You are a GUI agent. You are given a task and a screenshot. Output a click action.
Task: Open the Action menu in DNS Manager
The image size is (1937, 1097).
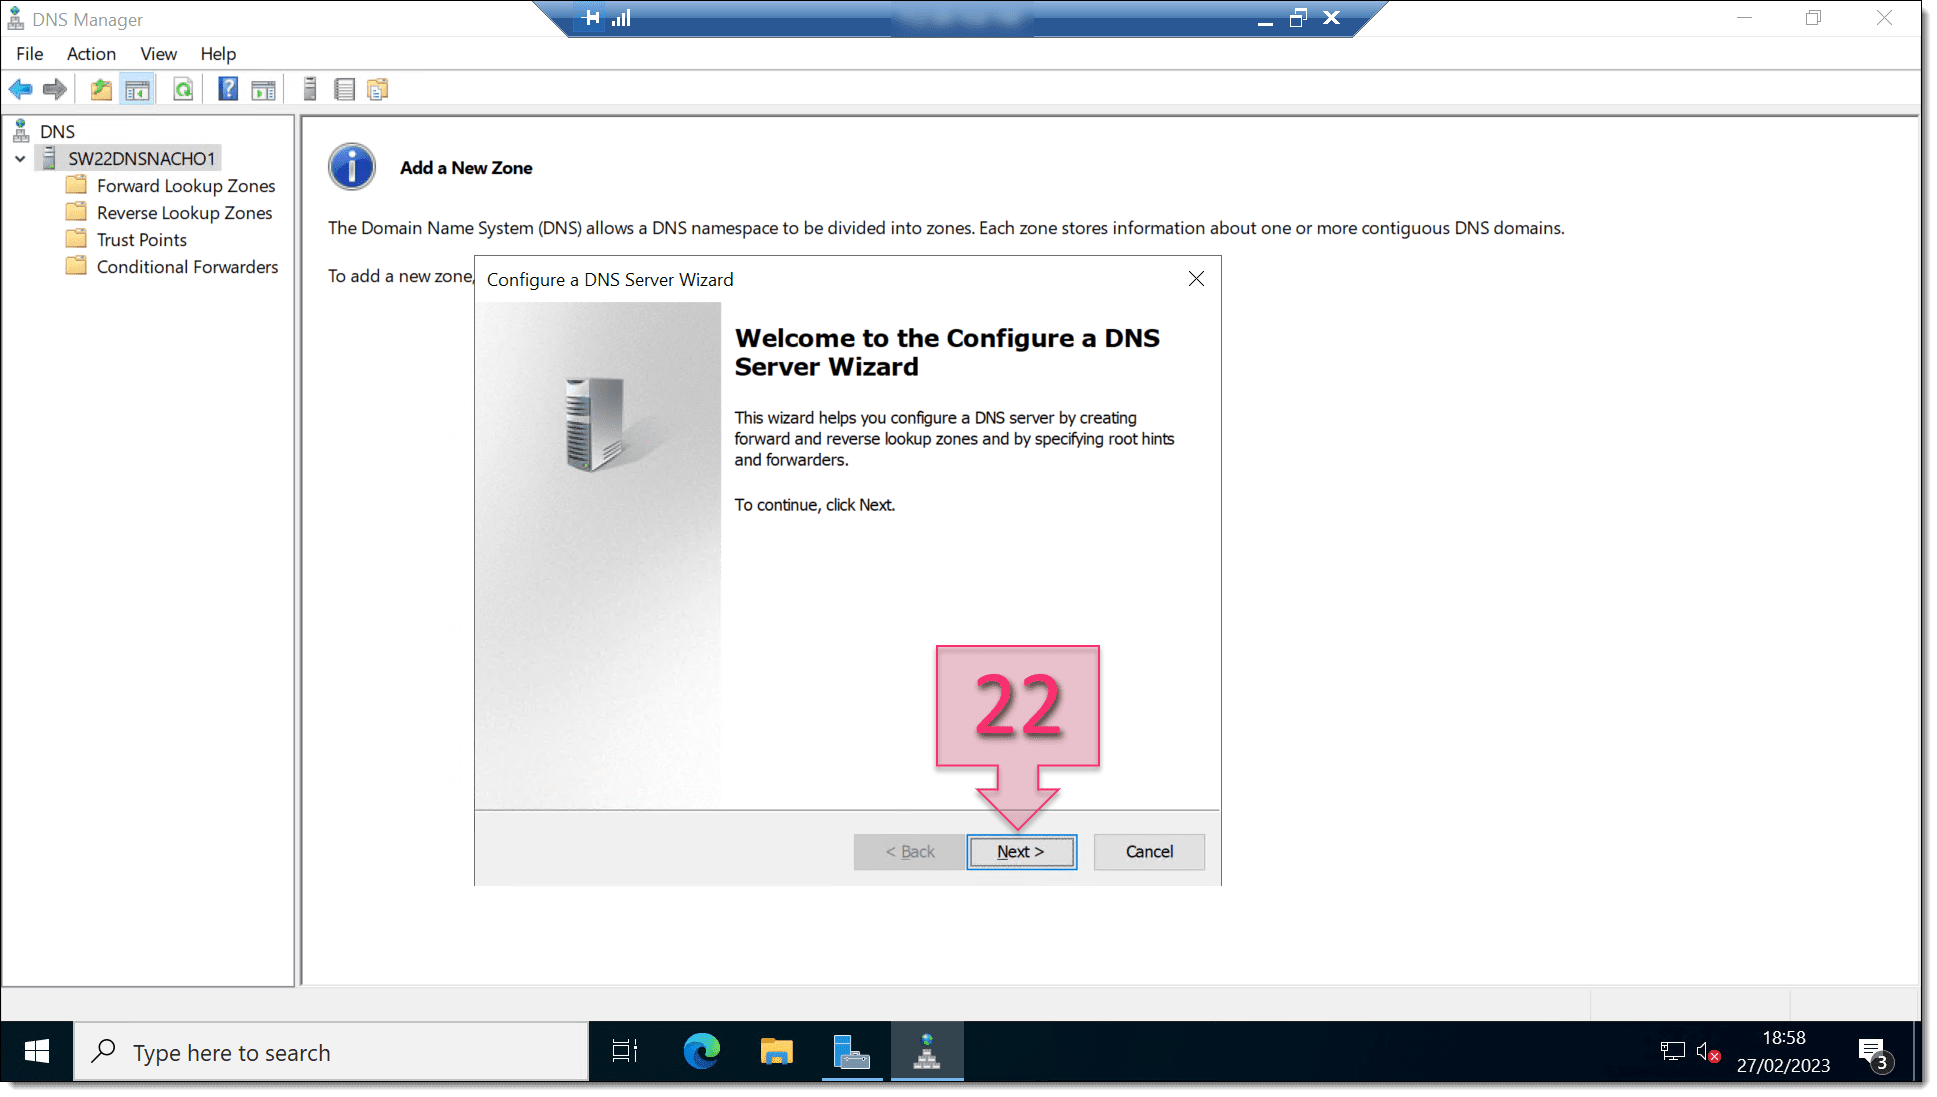pyautogui.click(x=89, y=53)
